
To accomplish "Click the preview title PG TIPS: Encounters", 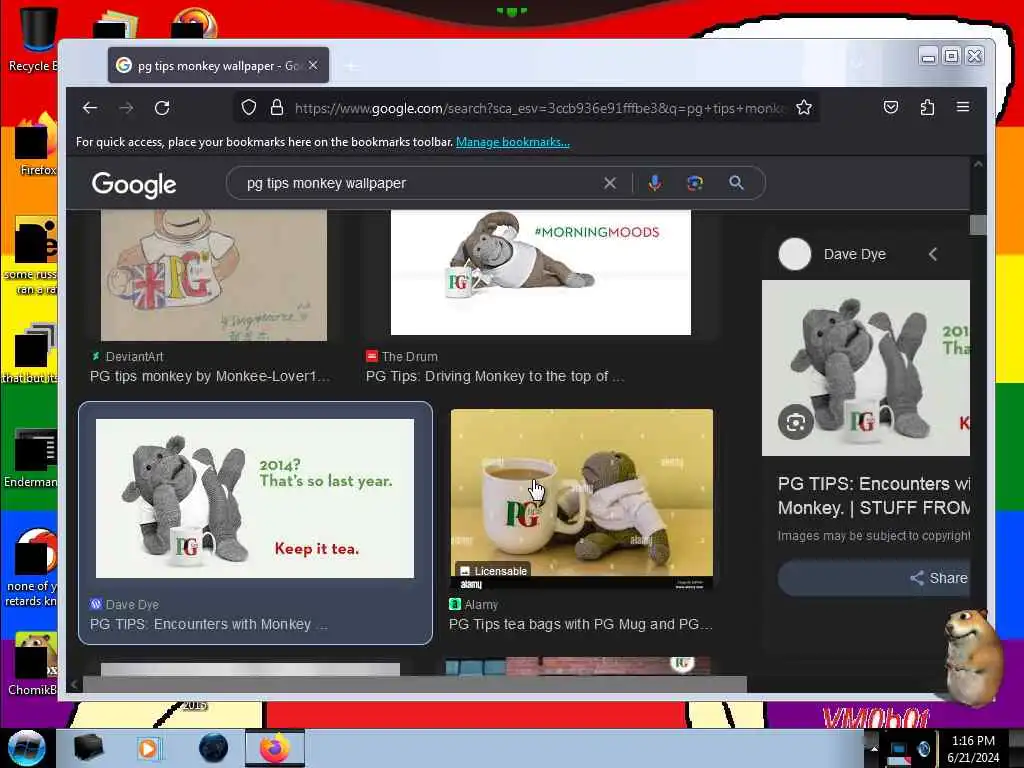I will pos(873,496).
